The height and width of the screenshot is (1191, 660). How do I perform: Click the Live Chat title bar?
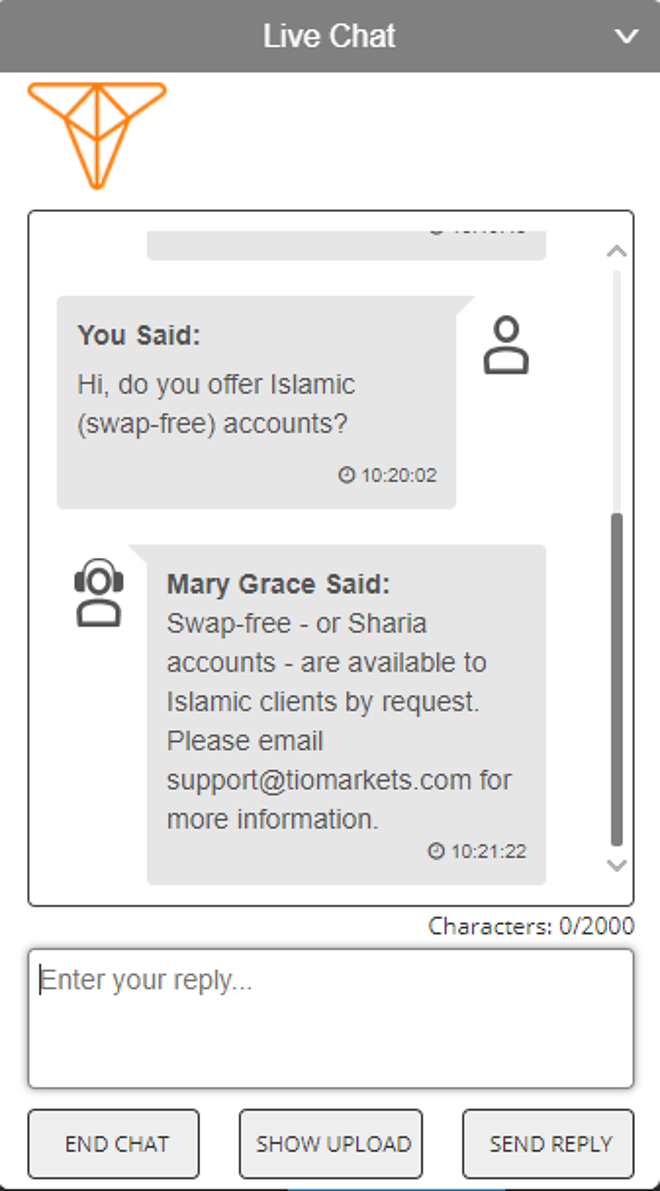(330, 36)
